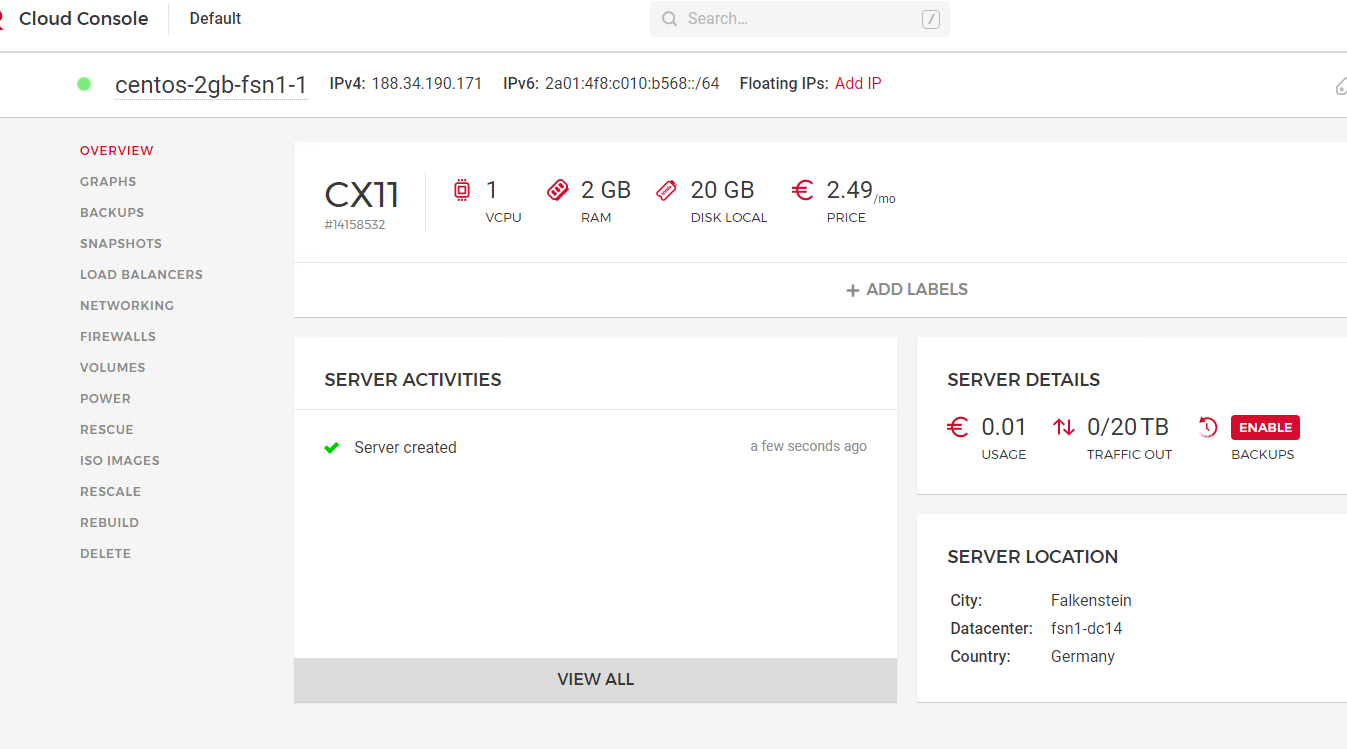The width and height of the screenshot is (1347, 749).
Task: Go to Volumes in sidebar
Action: click(113, 368)
